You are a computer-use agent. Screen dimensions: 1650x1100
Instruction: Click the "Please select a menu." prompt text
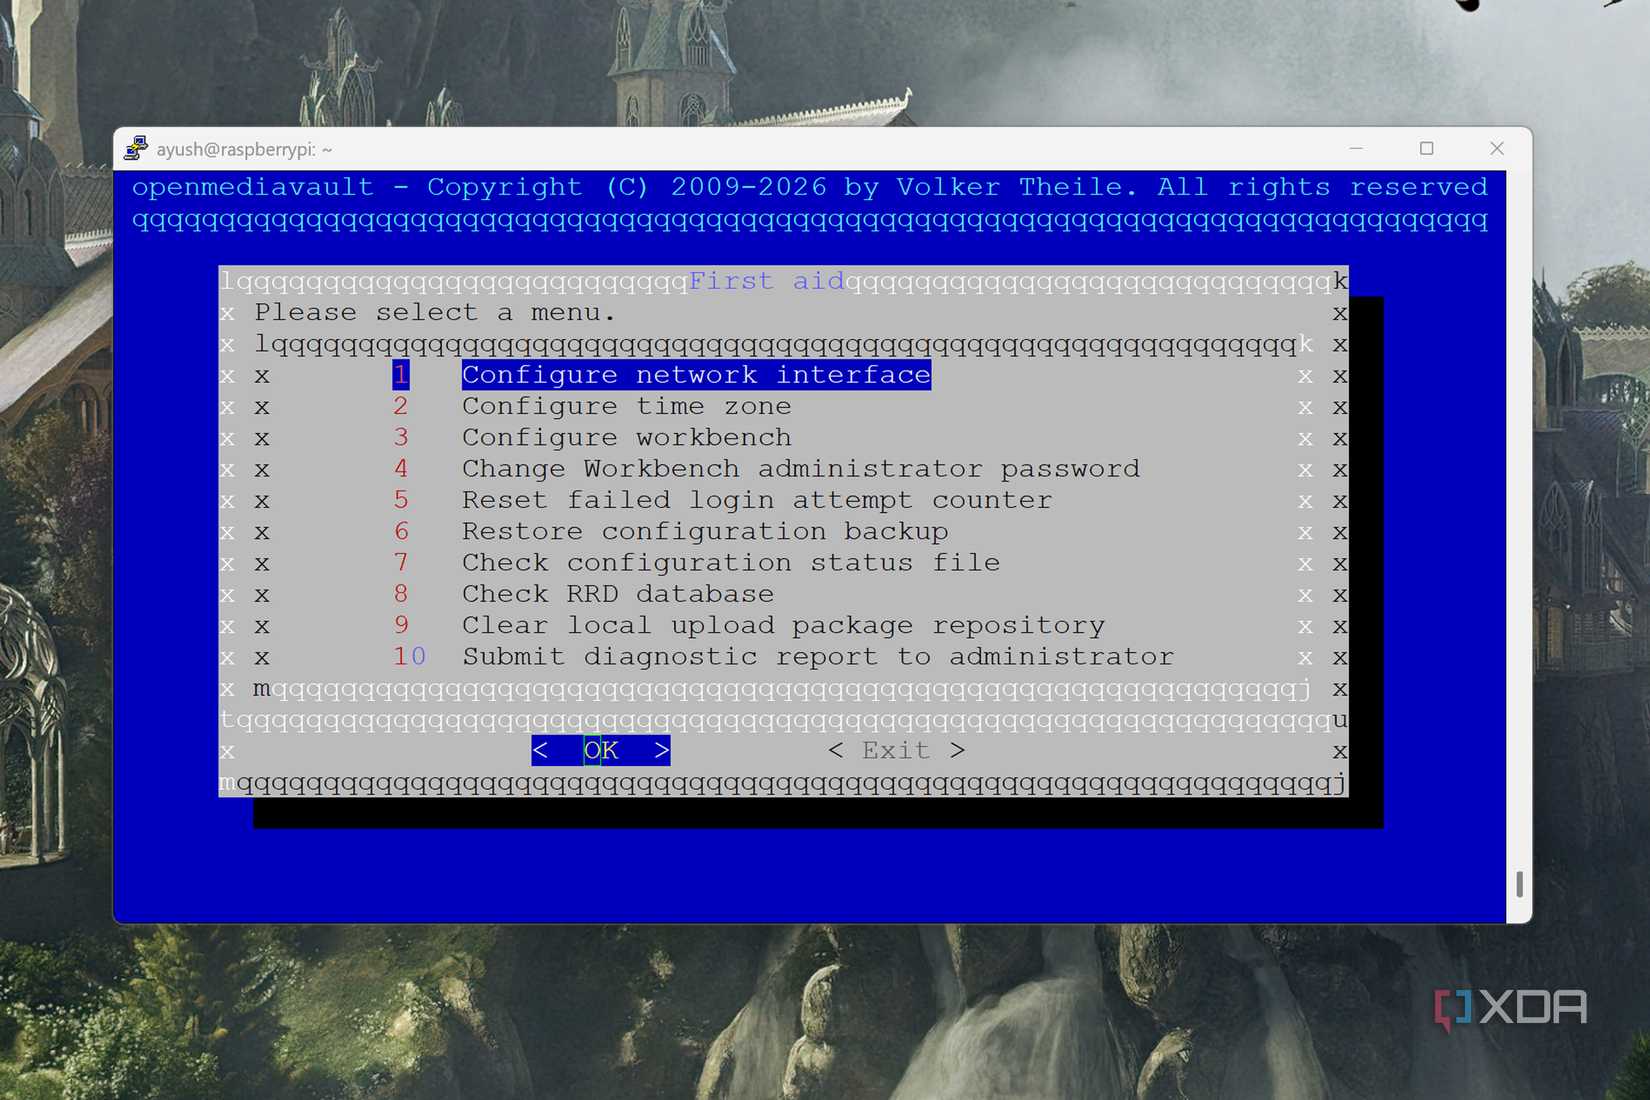[x=435, y=312]
